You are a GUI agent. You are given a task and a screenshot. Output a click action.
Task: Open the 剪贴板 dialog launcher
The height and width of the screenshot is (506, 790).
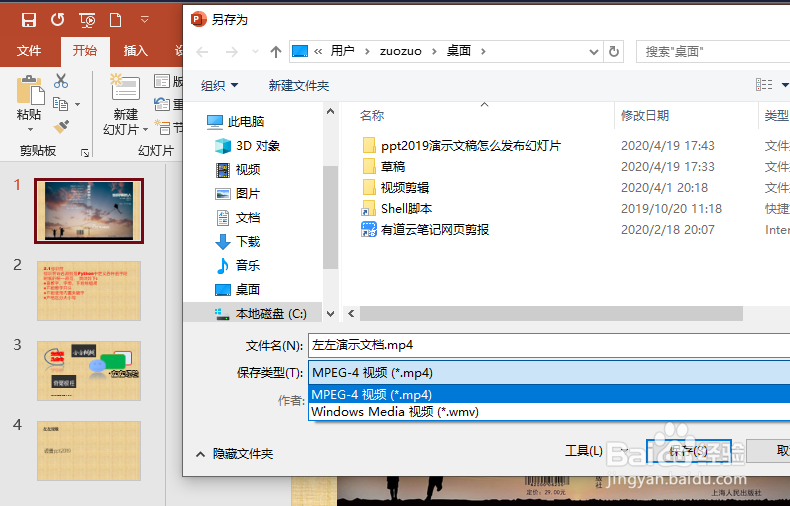pos(85,153)
